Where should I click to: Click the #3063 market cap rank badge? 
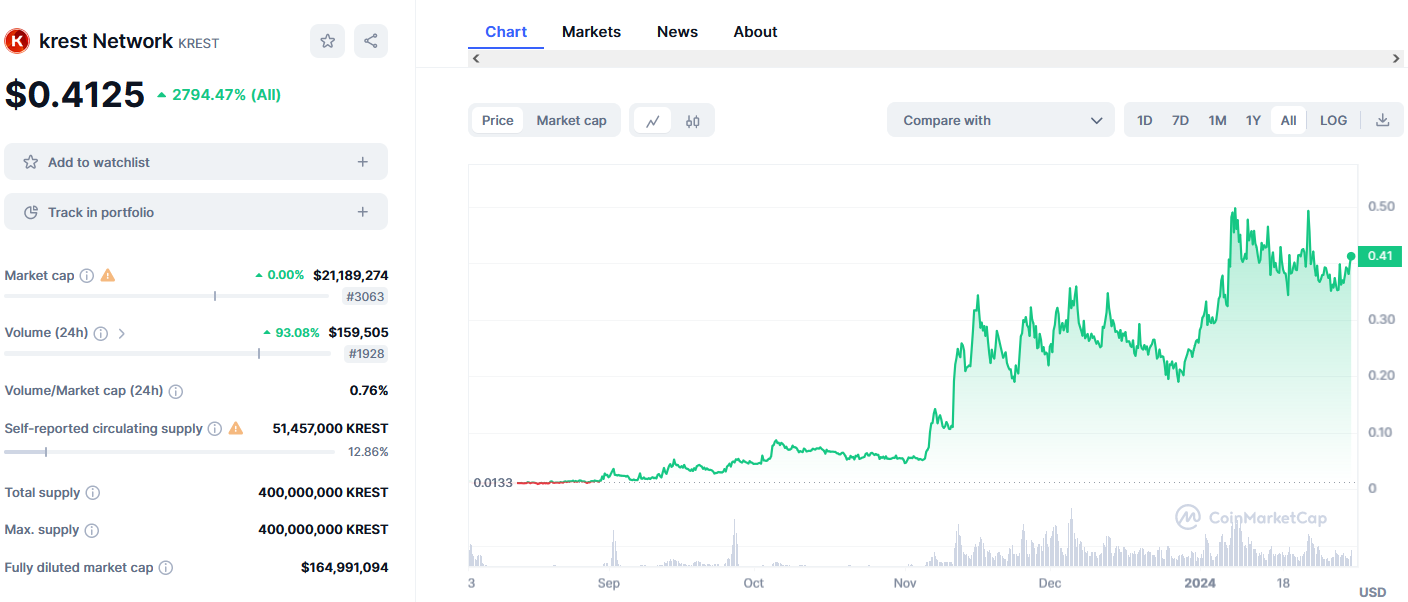click(x=365, y=296)
